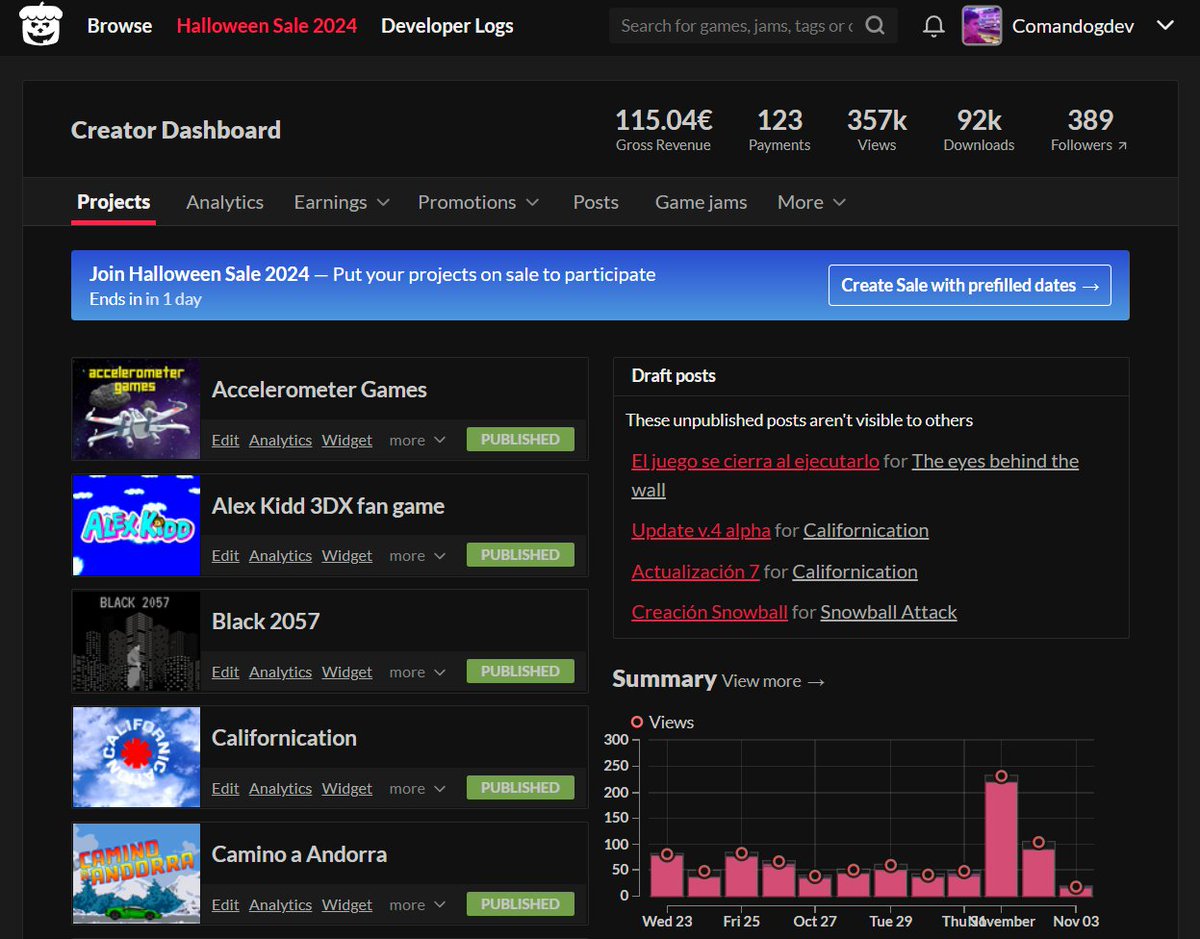Open Analytics for Camino a Andorra

tap(280, 904)
